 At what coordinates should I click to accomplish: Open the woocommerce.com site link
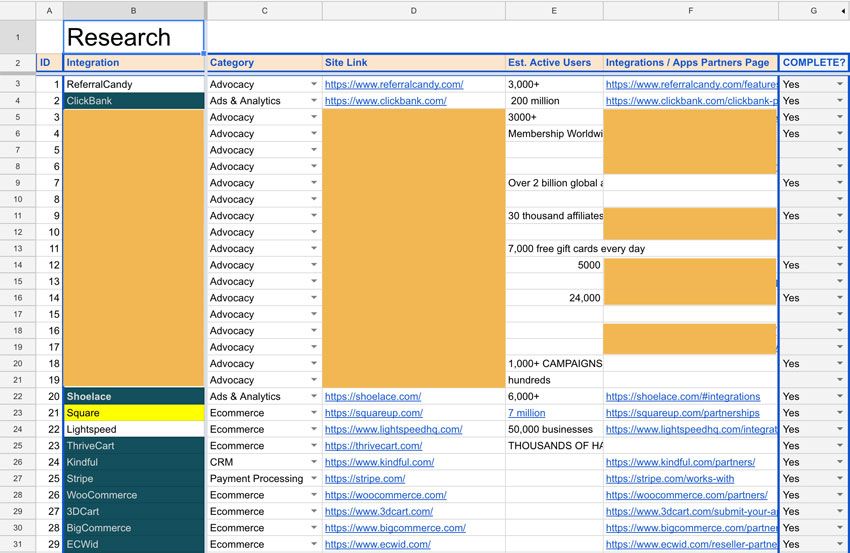pos(385,494)
